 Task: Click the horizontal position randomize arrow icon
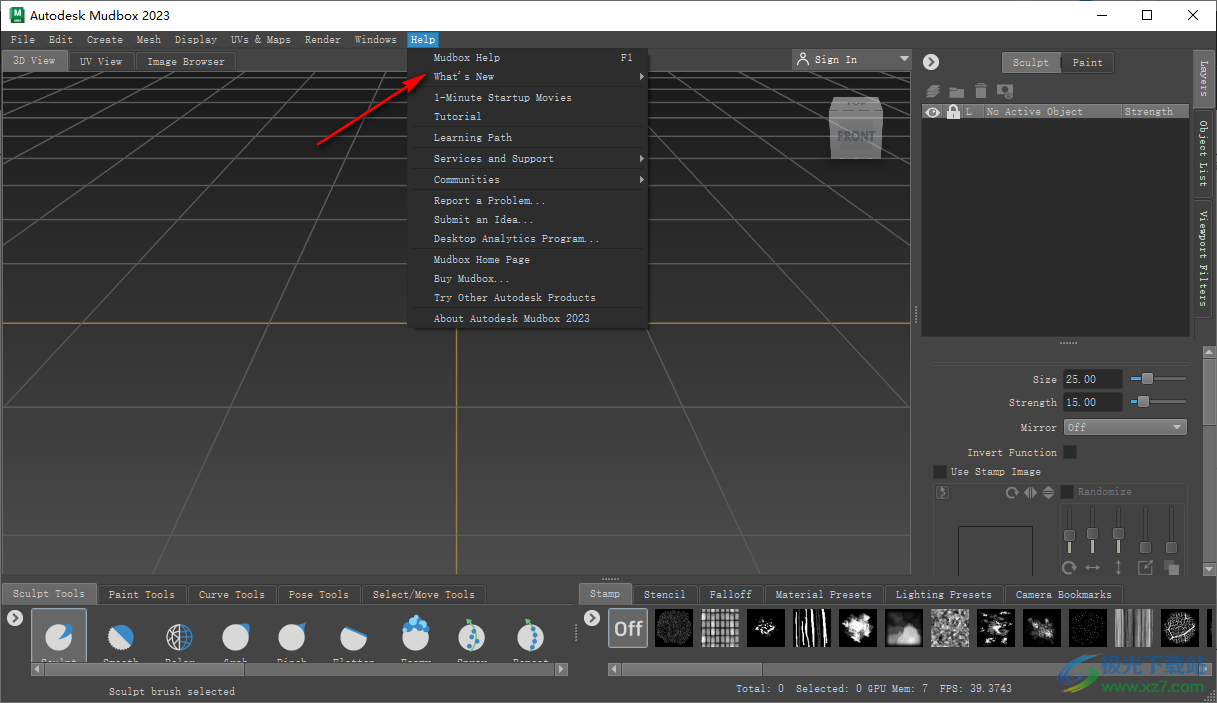point(1092,567)
